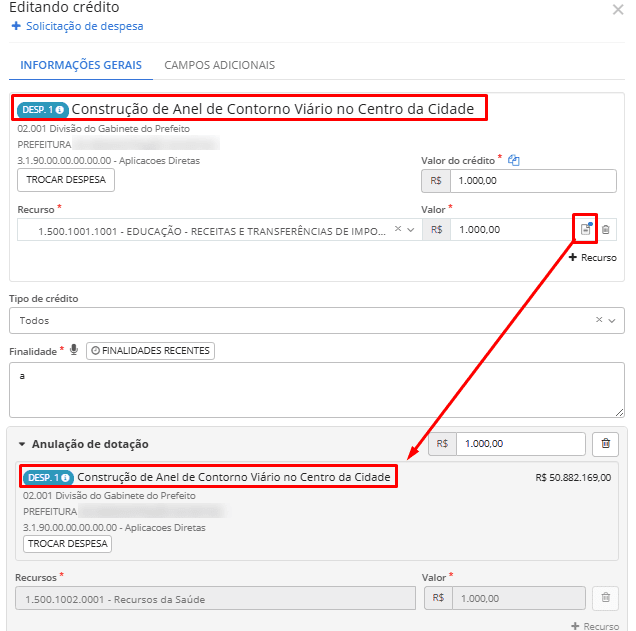Viewport: 636px width, 631px height.
Task: Click into the Finalidade text area
Action: tap(316, 391)
